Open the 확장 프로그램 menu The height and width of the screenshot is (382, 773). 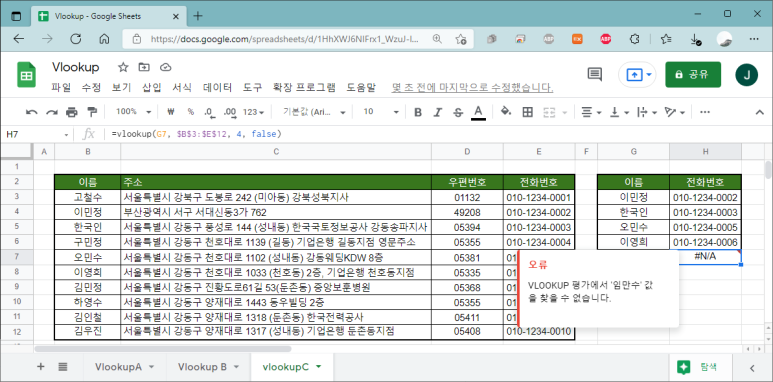click(x=304, y=88)
